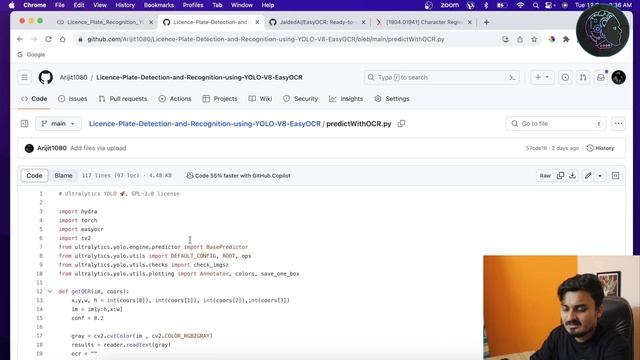The width and height of the screenshot is (640, 360).
Task: Open the Chrome File menu
Action: 60,5
